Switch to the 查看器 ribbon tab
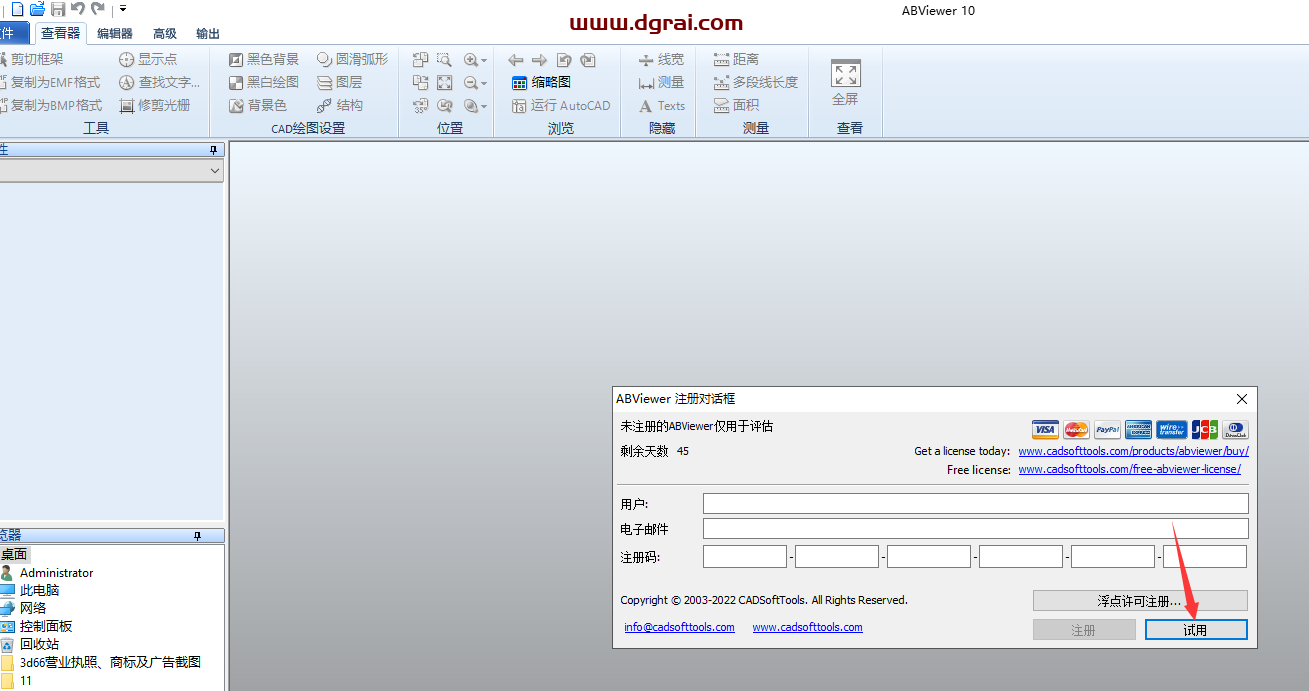Screen dimensions: 1309x691 click(x=60, y=33)
